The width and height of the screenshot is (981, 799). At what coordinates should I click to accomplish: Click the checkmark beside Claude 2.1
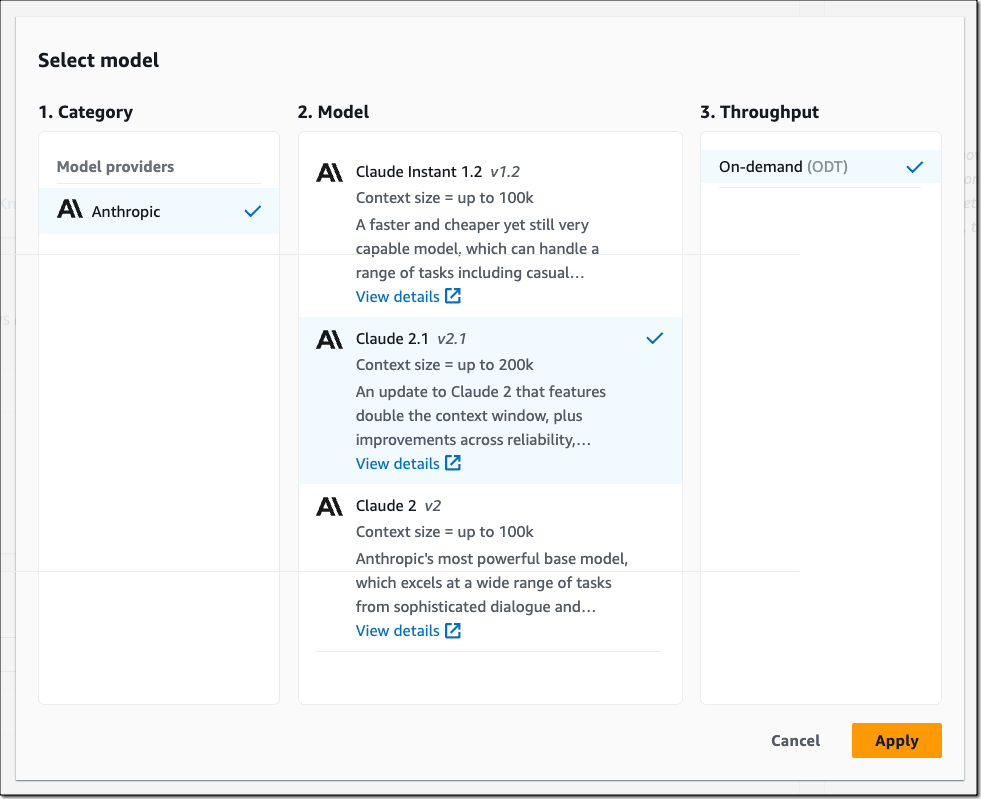pos(655,338)
